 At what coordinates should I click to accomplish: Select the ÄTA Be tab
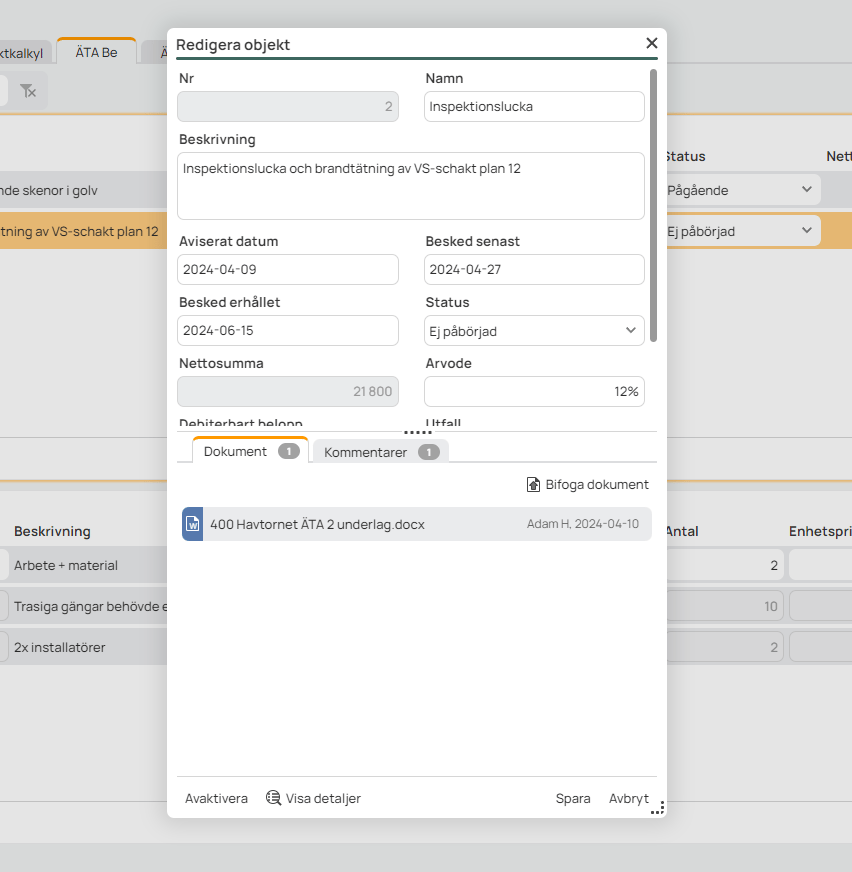pos(96,52)
